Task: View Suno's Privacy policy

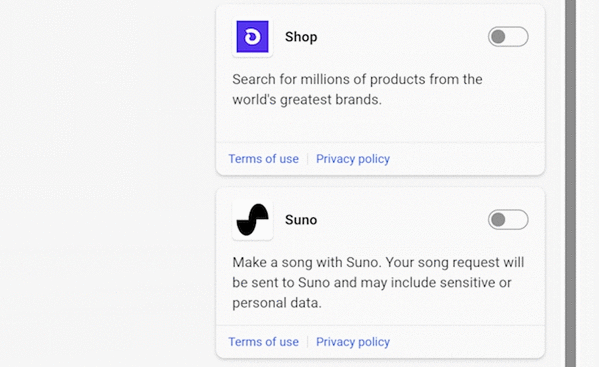Action: coord(353,341)
